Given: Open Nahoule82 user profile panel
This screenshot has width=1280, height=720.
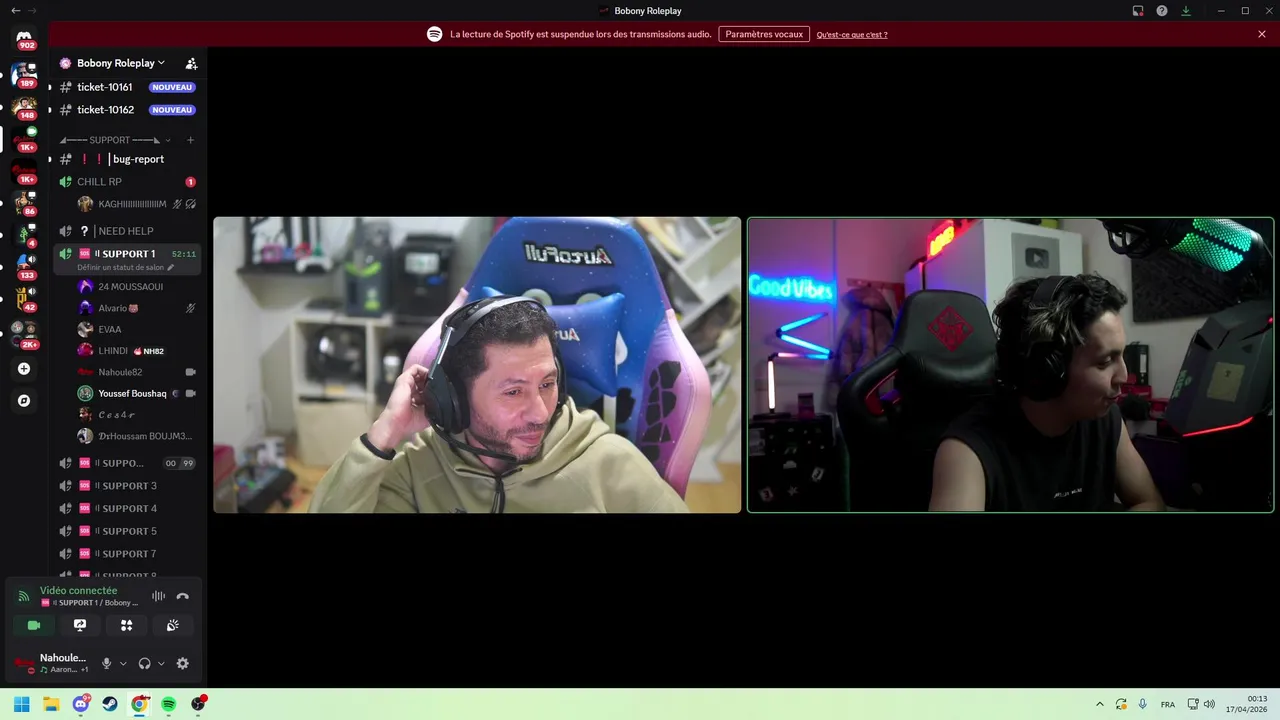Looking at the screenshot, I should (x=51, y=663).
